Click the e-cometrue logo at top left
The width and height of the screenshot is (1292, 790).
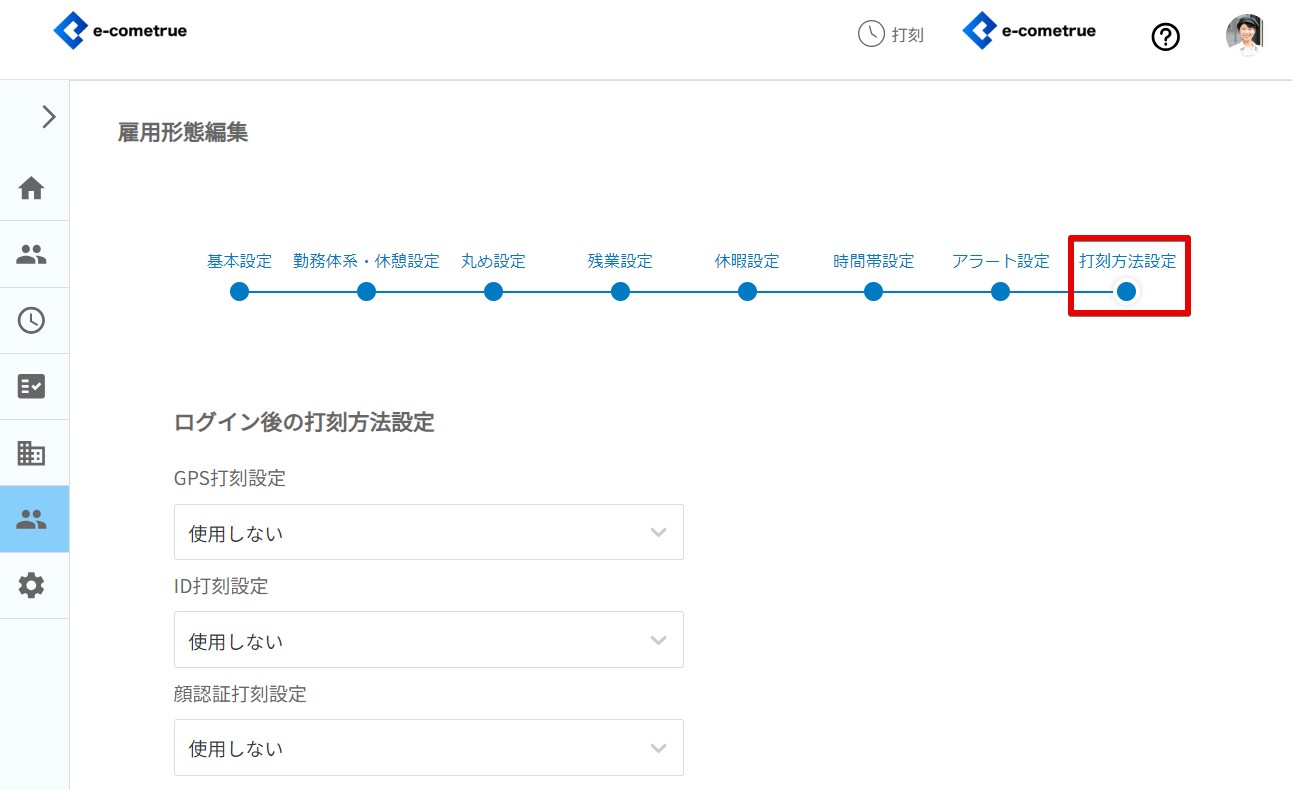coord(120,31)
